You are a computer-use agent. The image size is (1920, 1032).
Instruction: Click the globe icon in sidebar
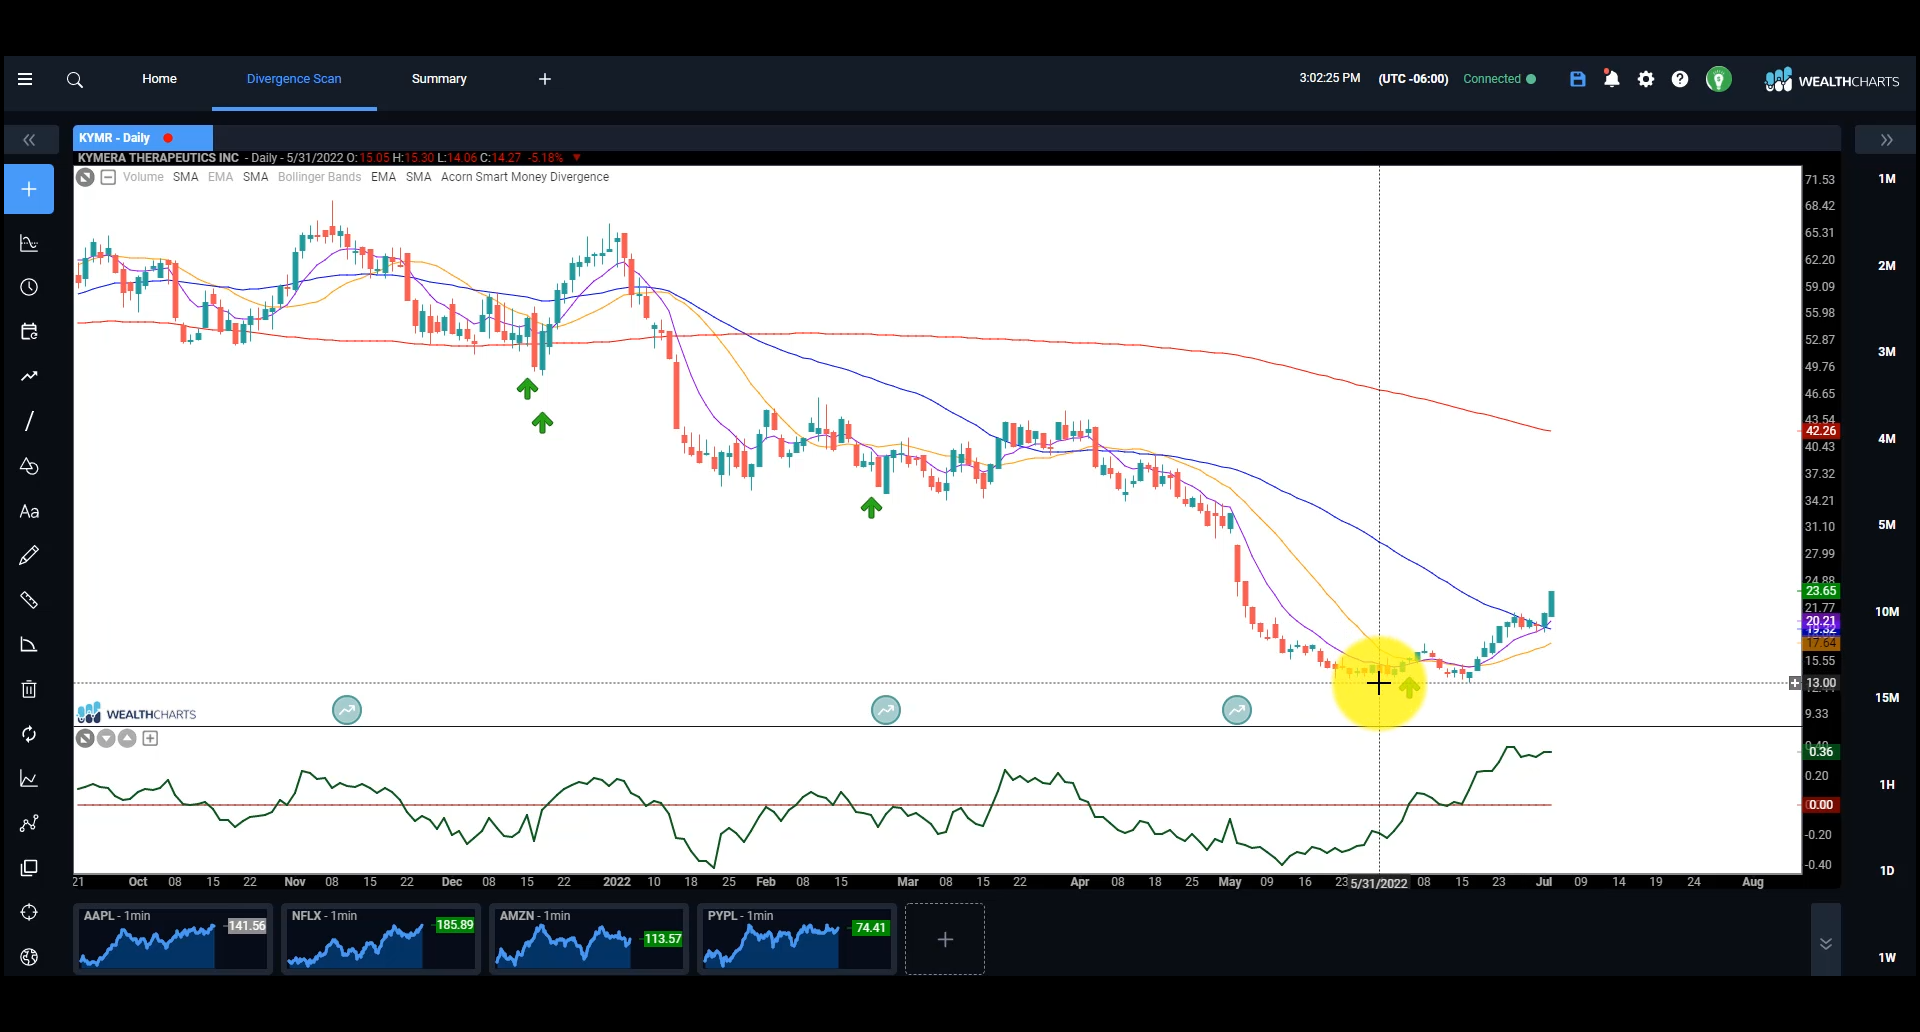(29, 957)
